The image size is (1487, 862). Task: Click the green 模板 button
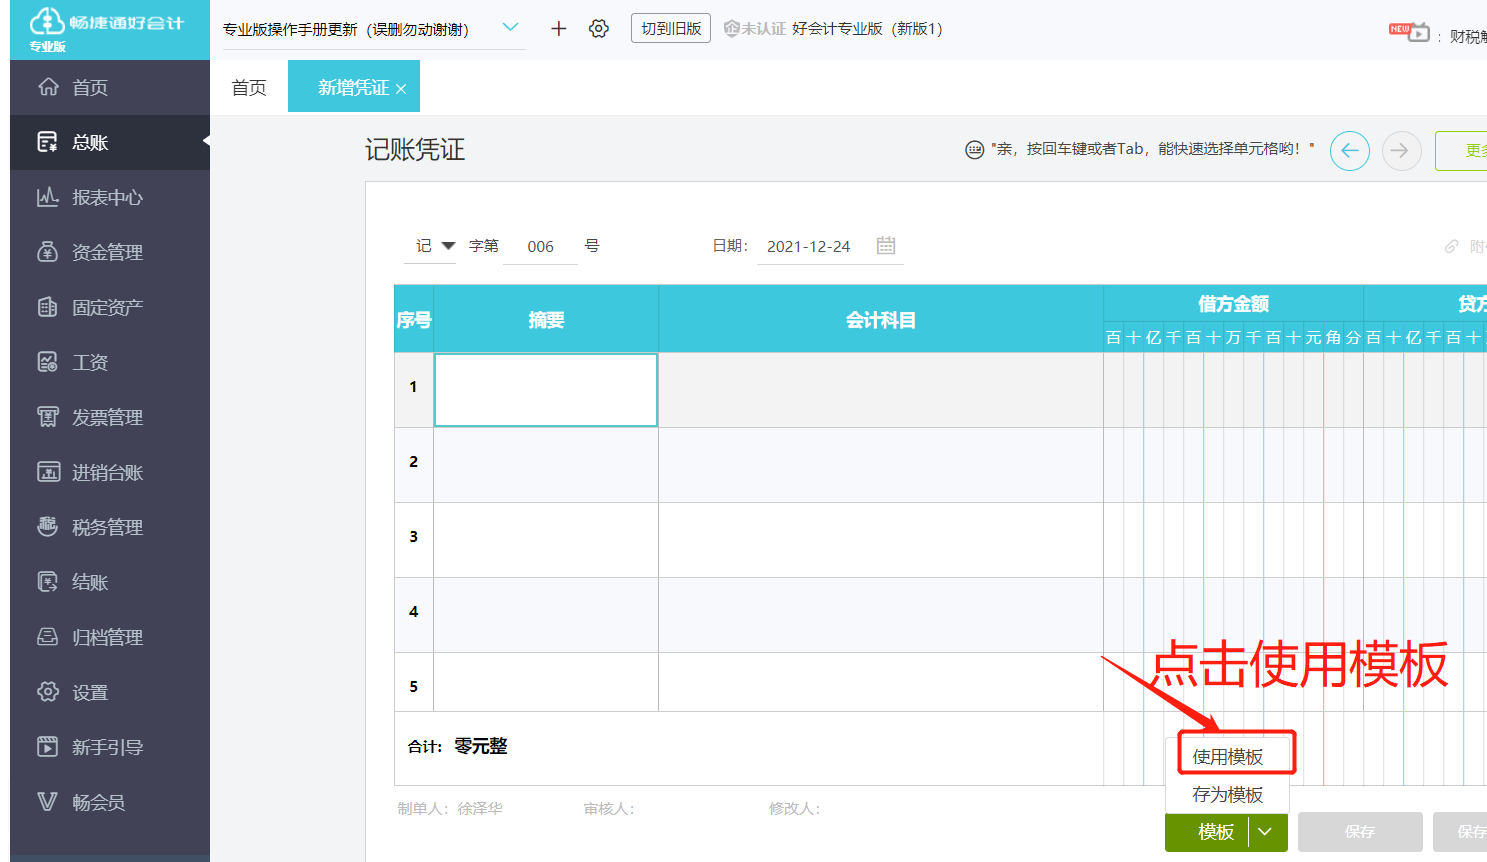tap(1215, 832)
